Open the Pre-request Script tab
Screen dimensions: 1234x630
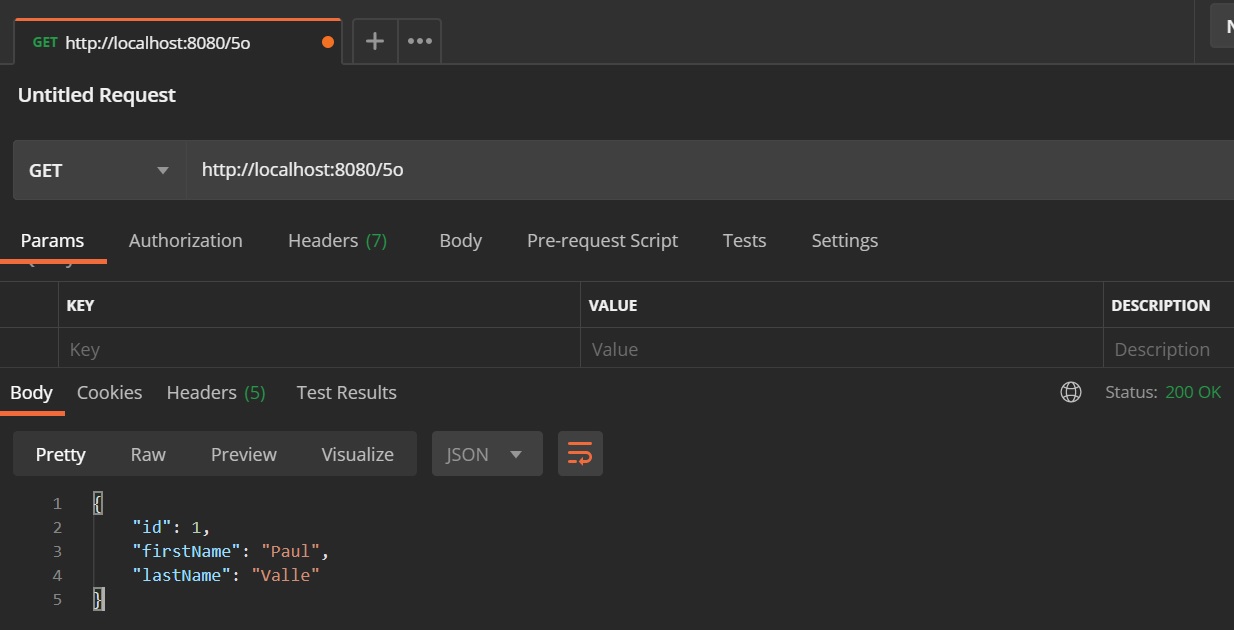pos(602,241)
